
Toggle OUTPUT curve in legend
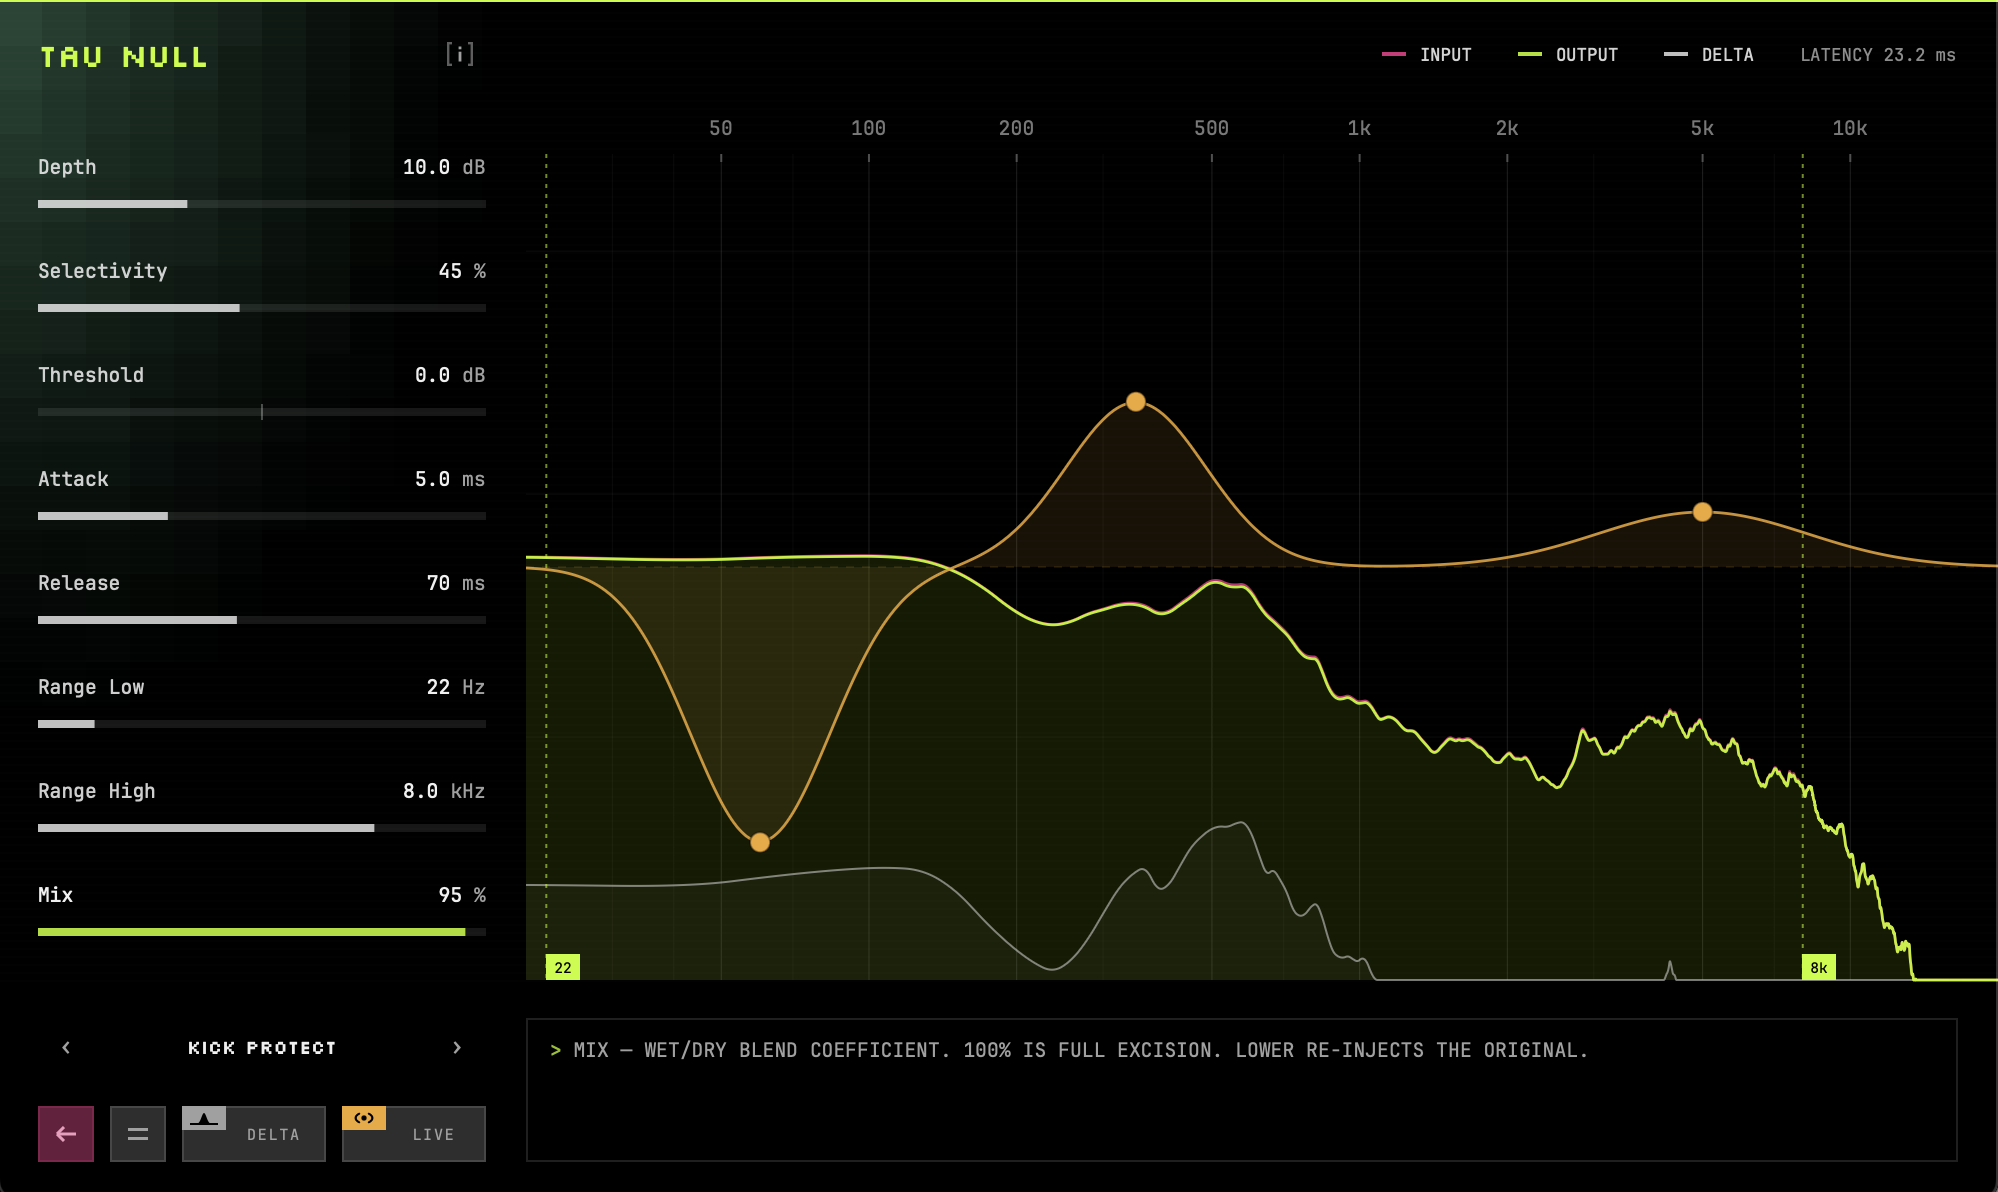(x=1567, y=55)
